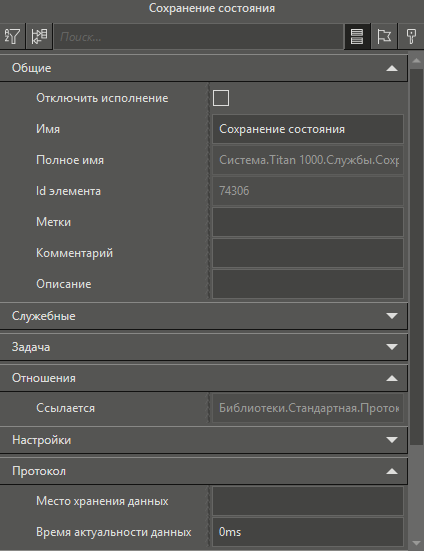Viewport: 424px width, 551px height.
Task: Edit the Имя field value
Action: (x=308, y=129)
